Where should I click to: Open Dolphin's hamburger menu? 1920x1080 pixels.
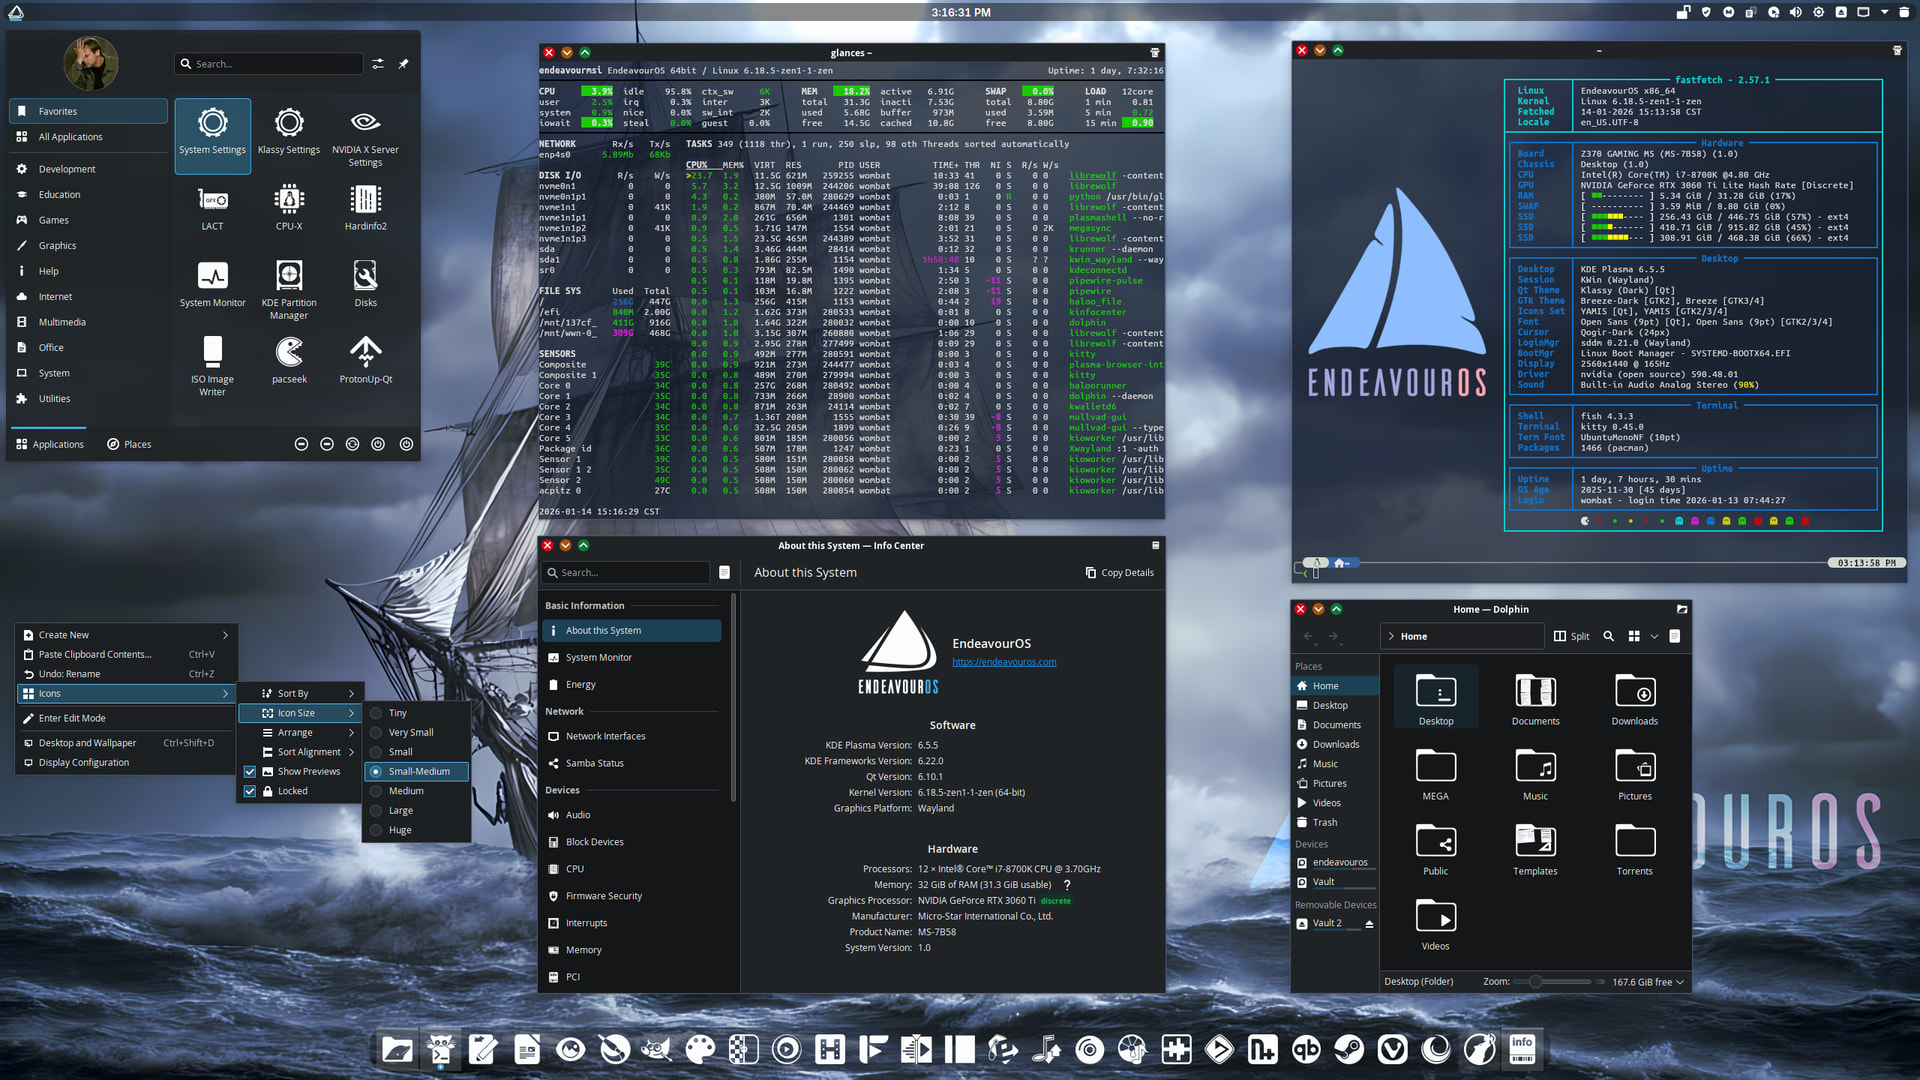coord(1675,636)
